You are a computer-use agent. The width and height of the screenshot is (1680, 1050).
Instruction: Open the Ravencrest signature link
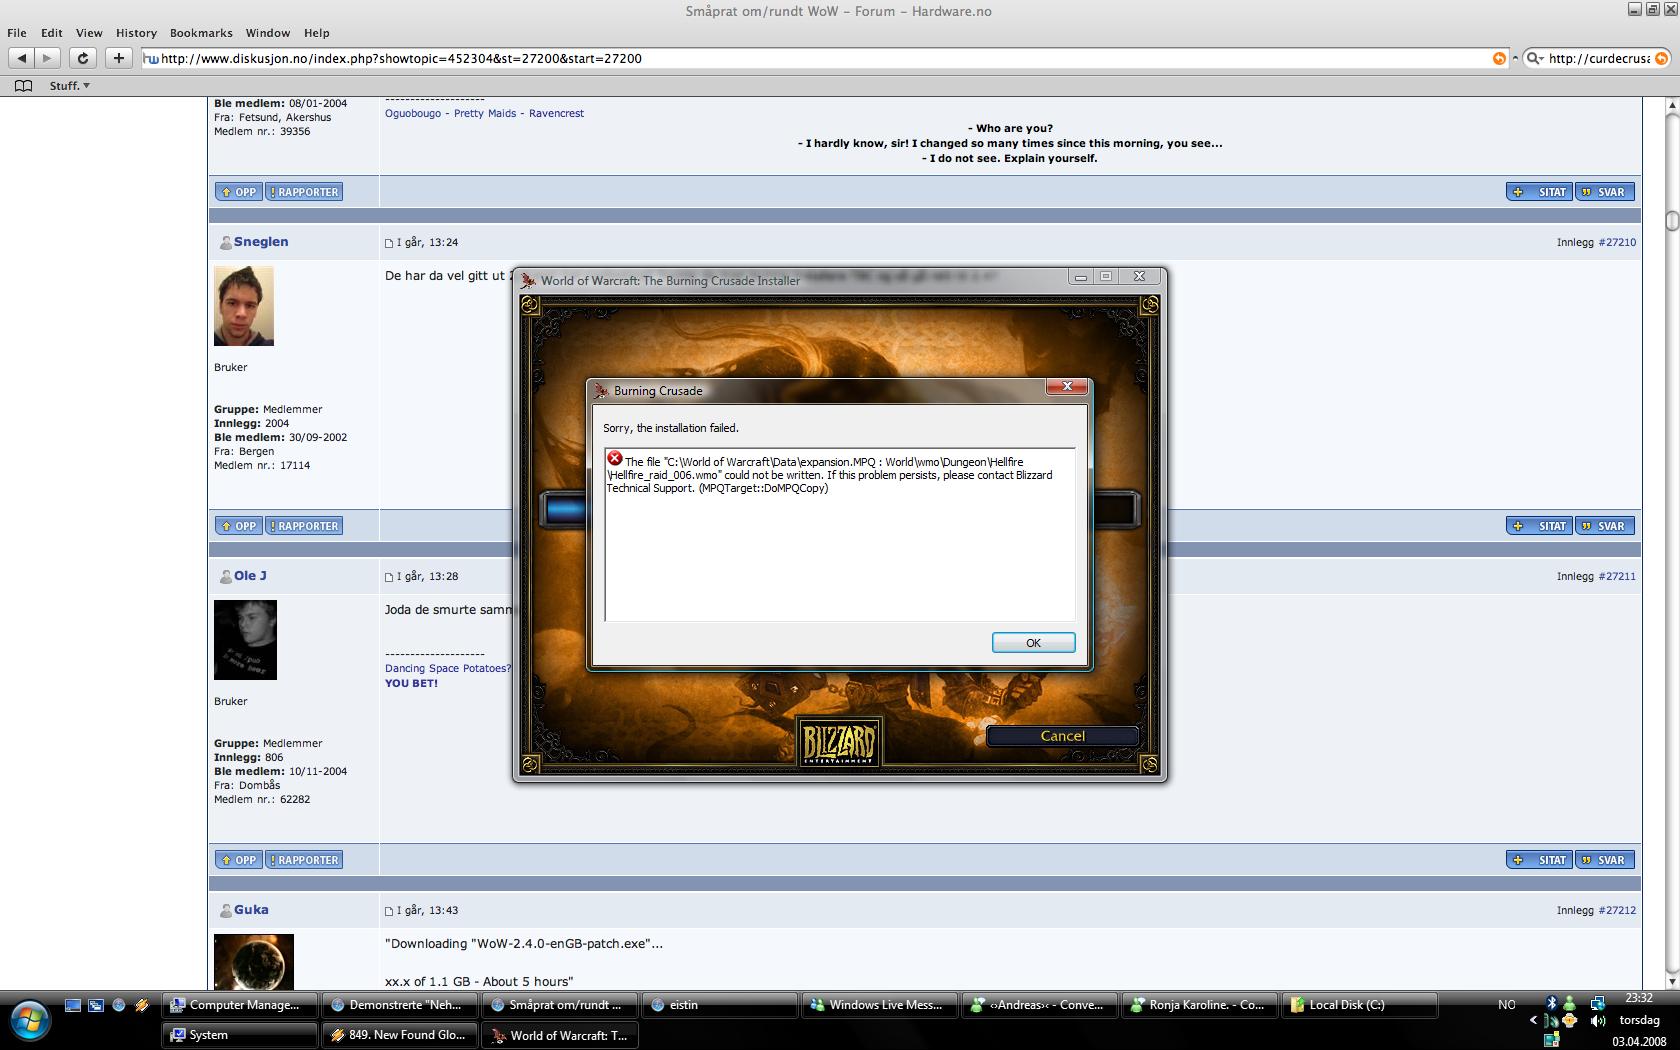click(x=556, y=114)
